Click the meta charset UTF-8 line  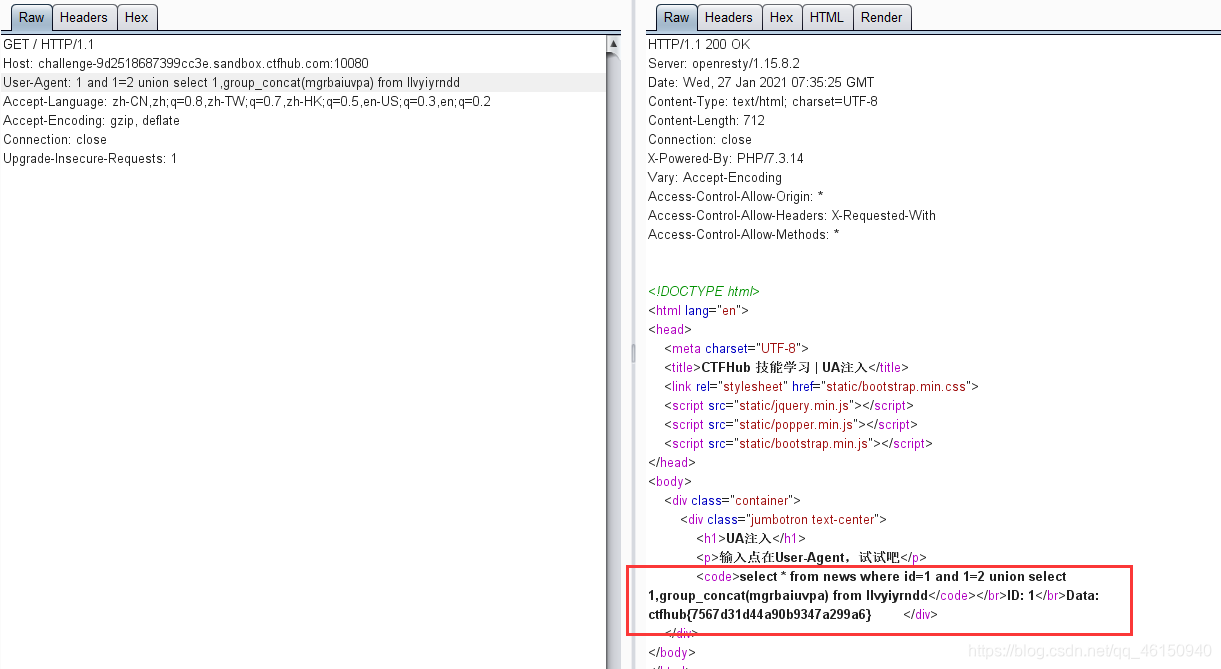(x=736, y=348)
